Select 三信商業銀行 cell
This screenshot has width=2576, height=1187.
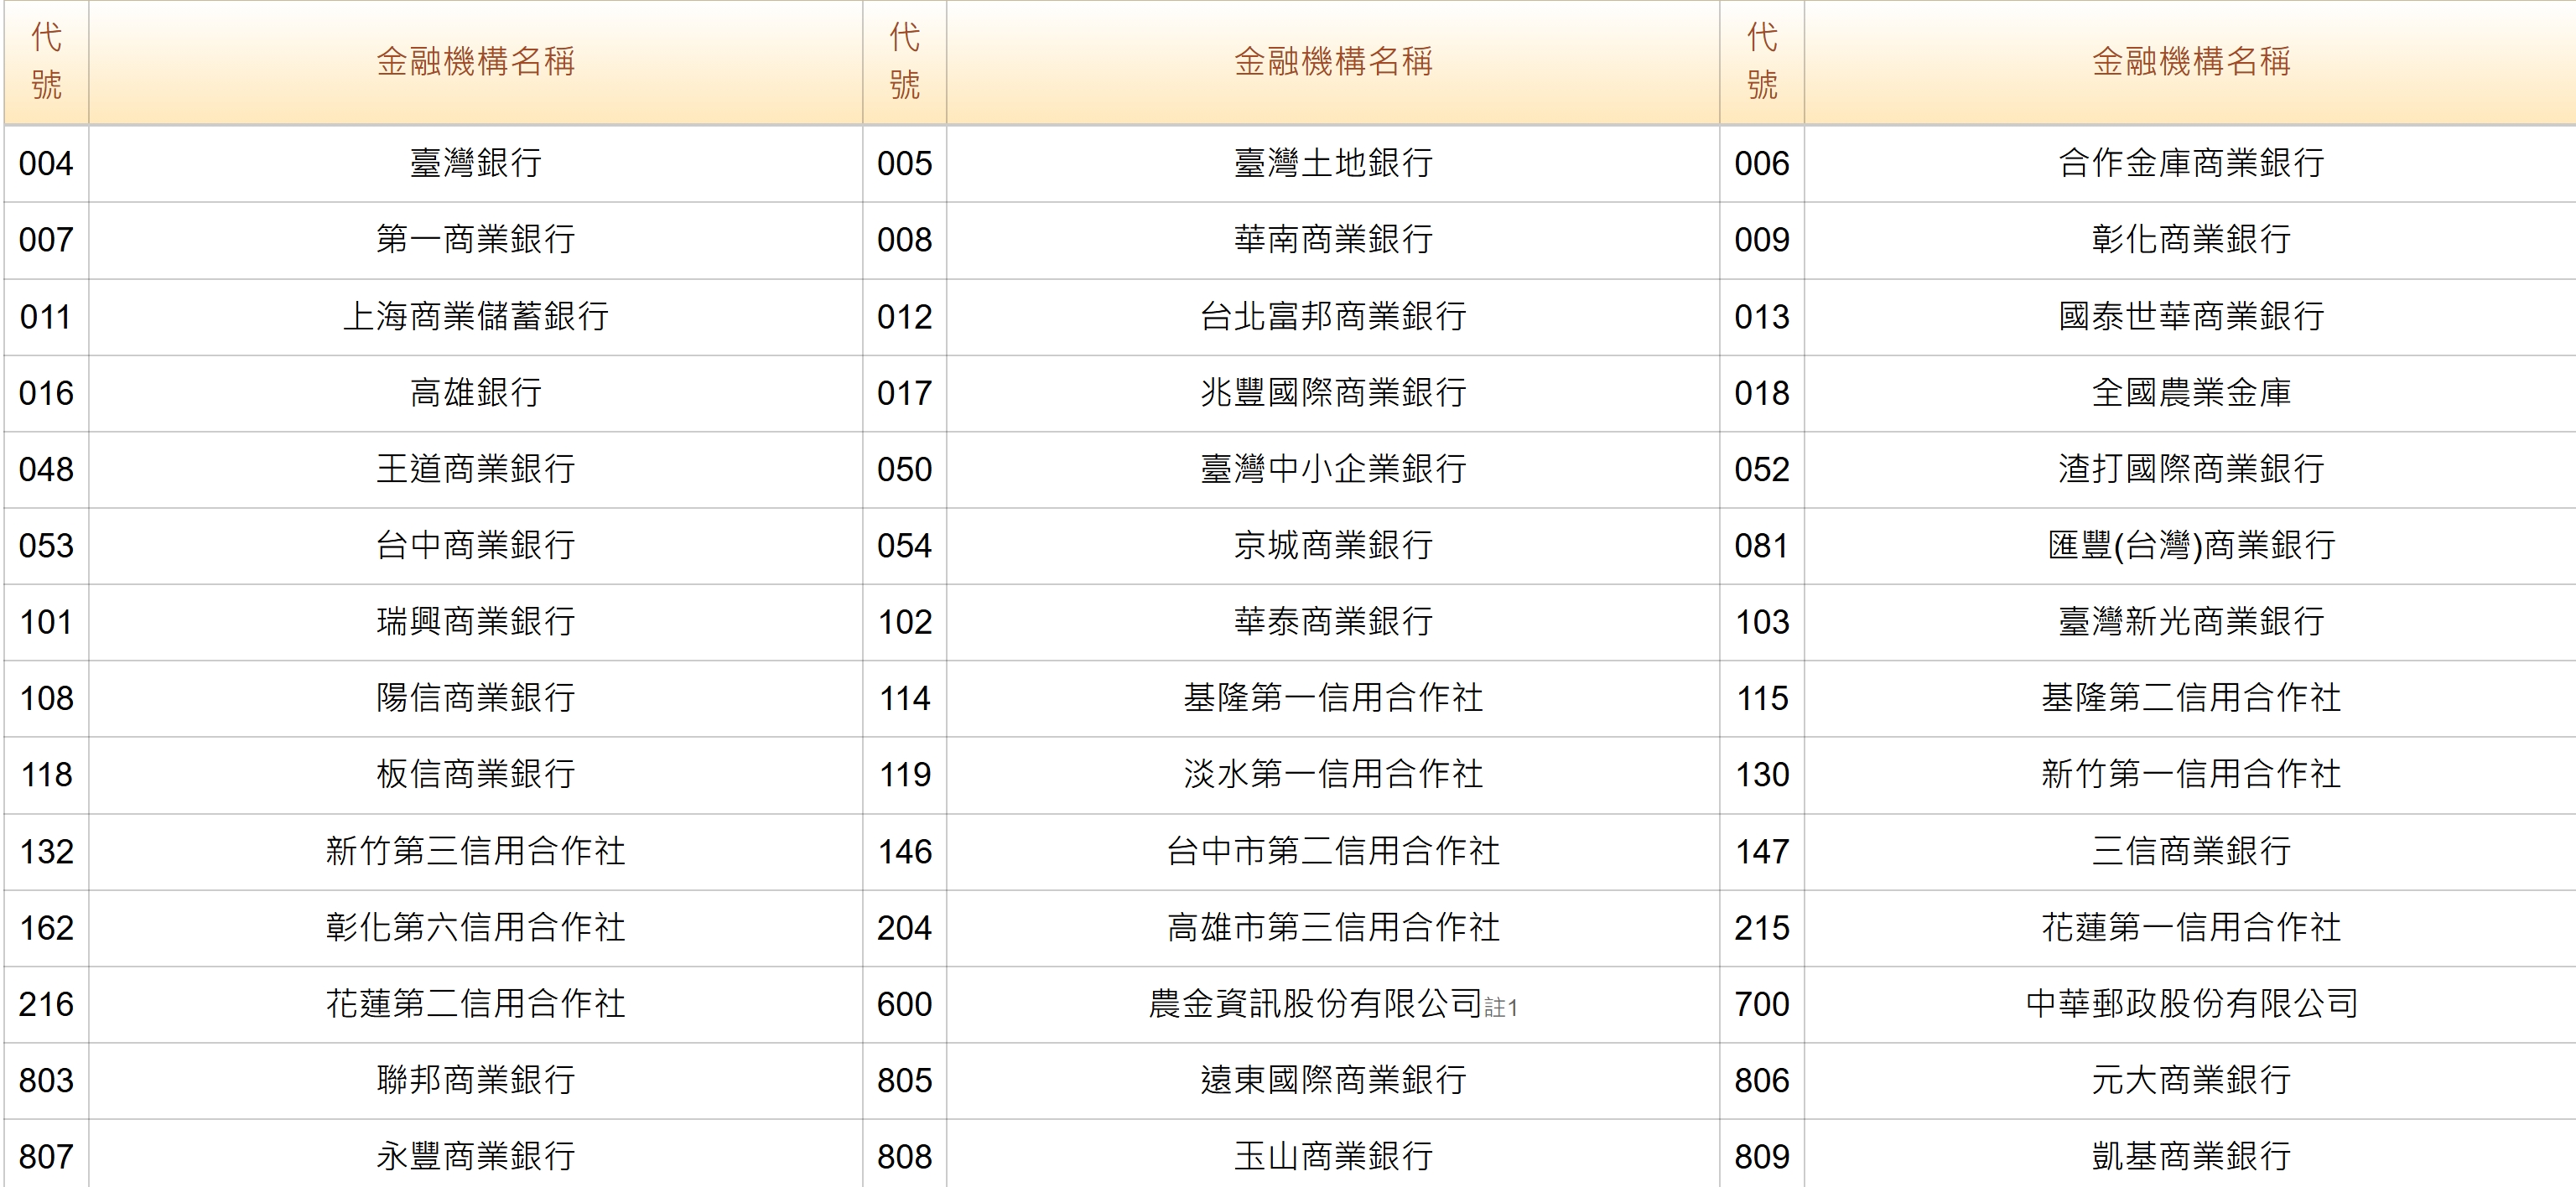tap(2190, 851)
